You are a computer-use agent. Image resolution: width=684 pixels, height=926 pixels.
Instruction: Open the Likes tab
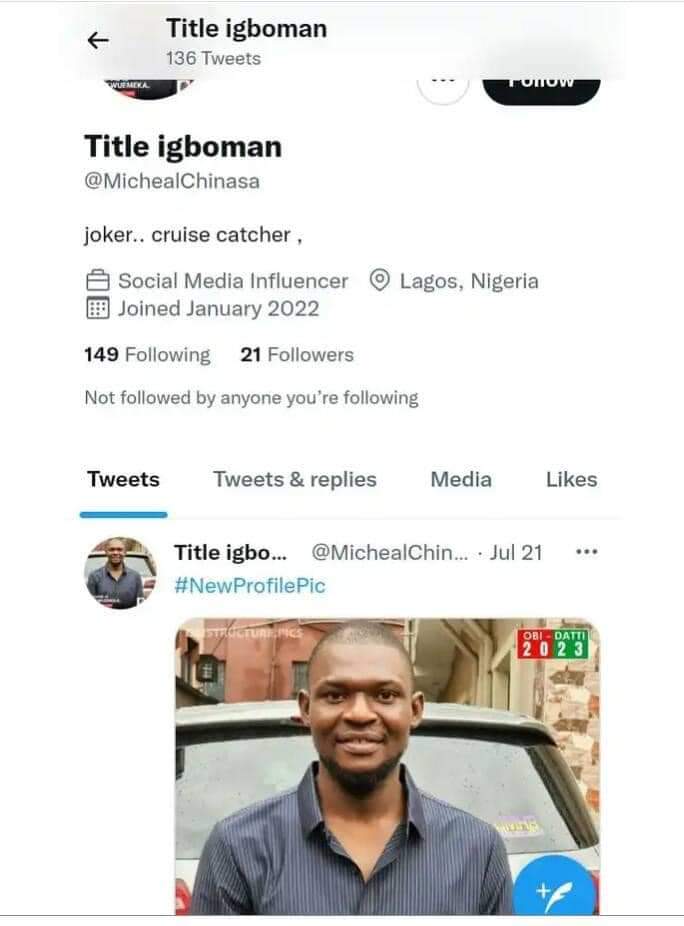(571, 480)
